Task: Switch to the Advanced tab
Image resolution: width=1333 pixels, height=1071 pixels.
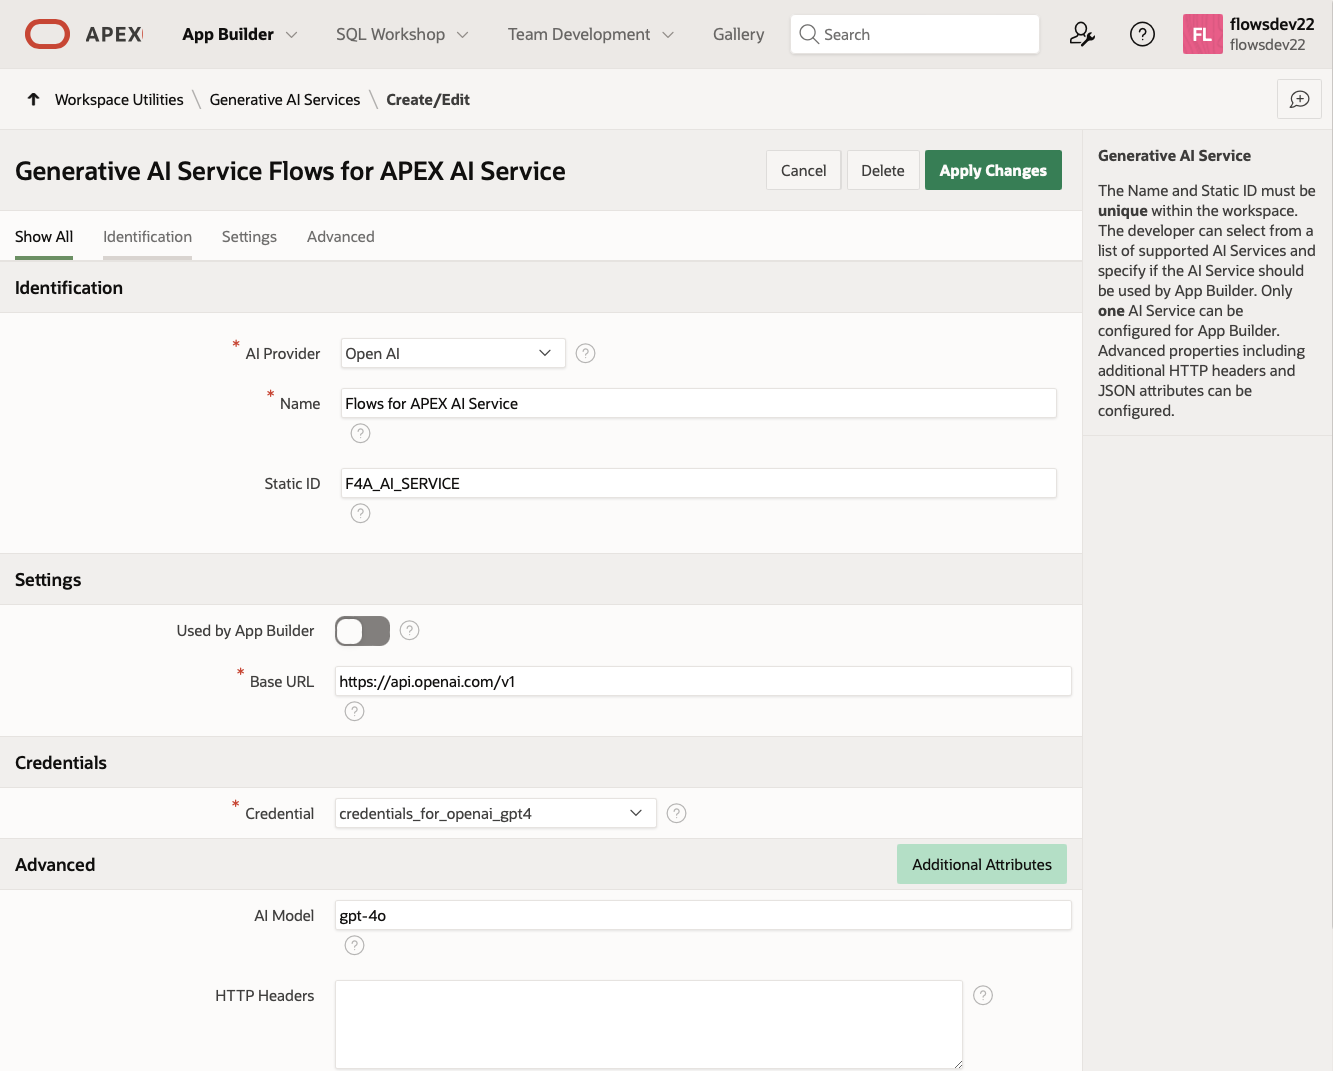Action: [341, 237]
